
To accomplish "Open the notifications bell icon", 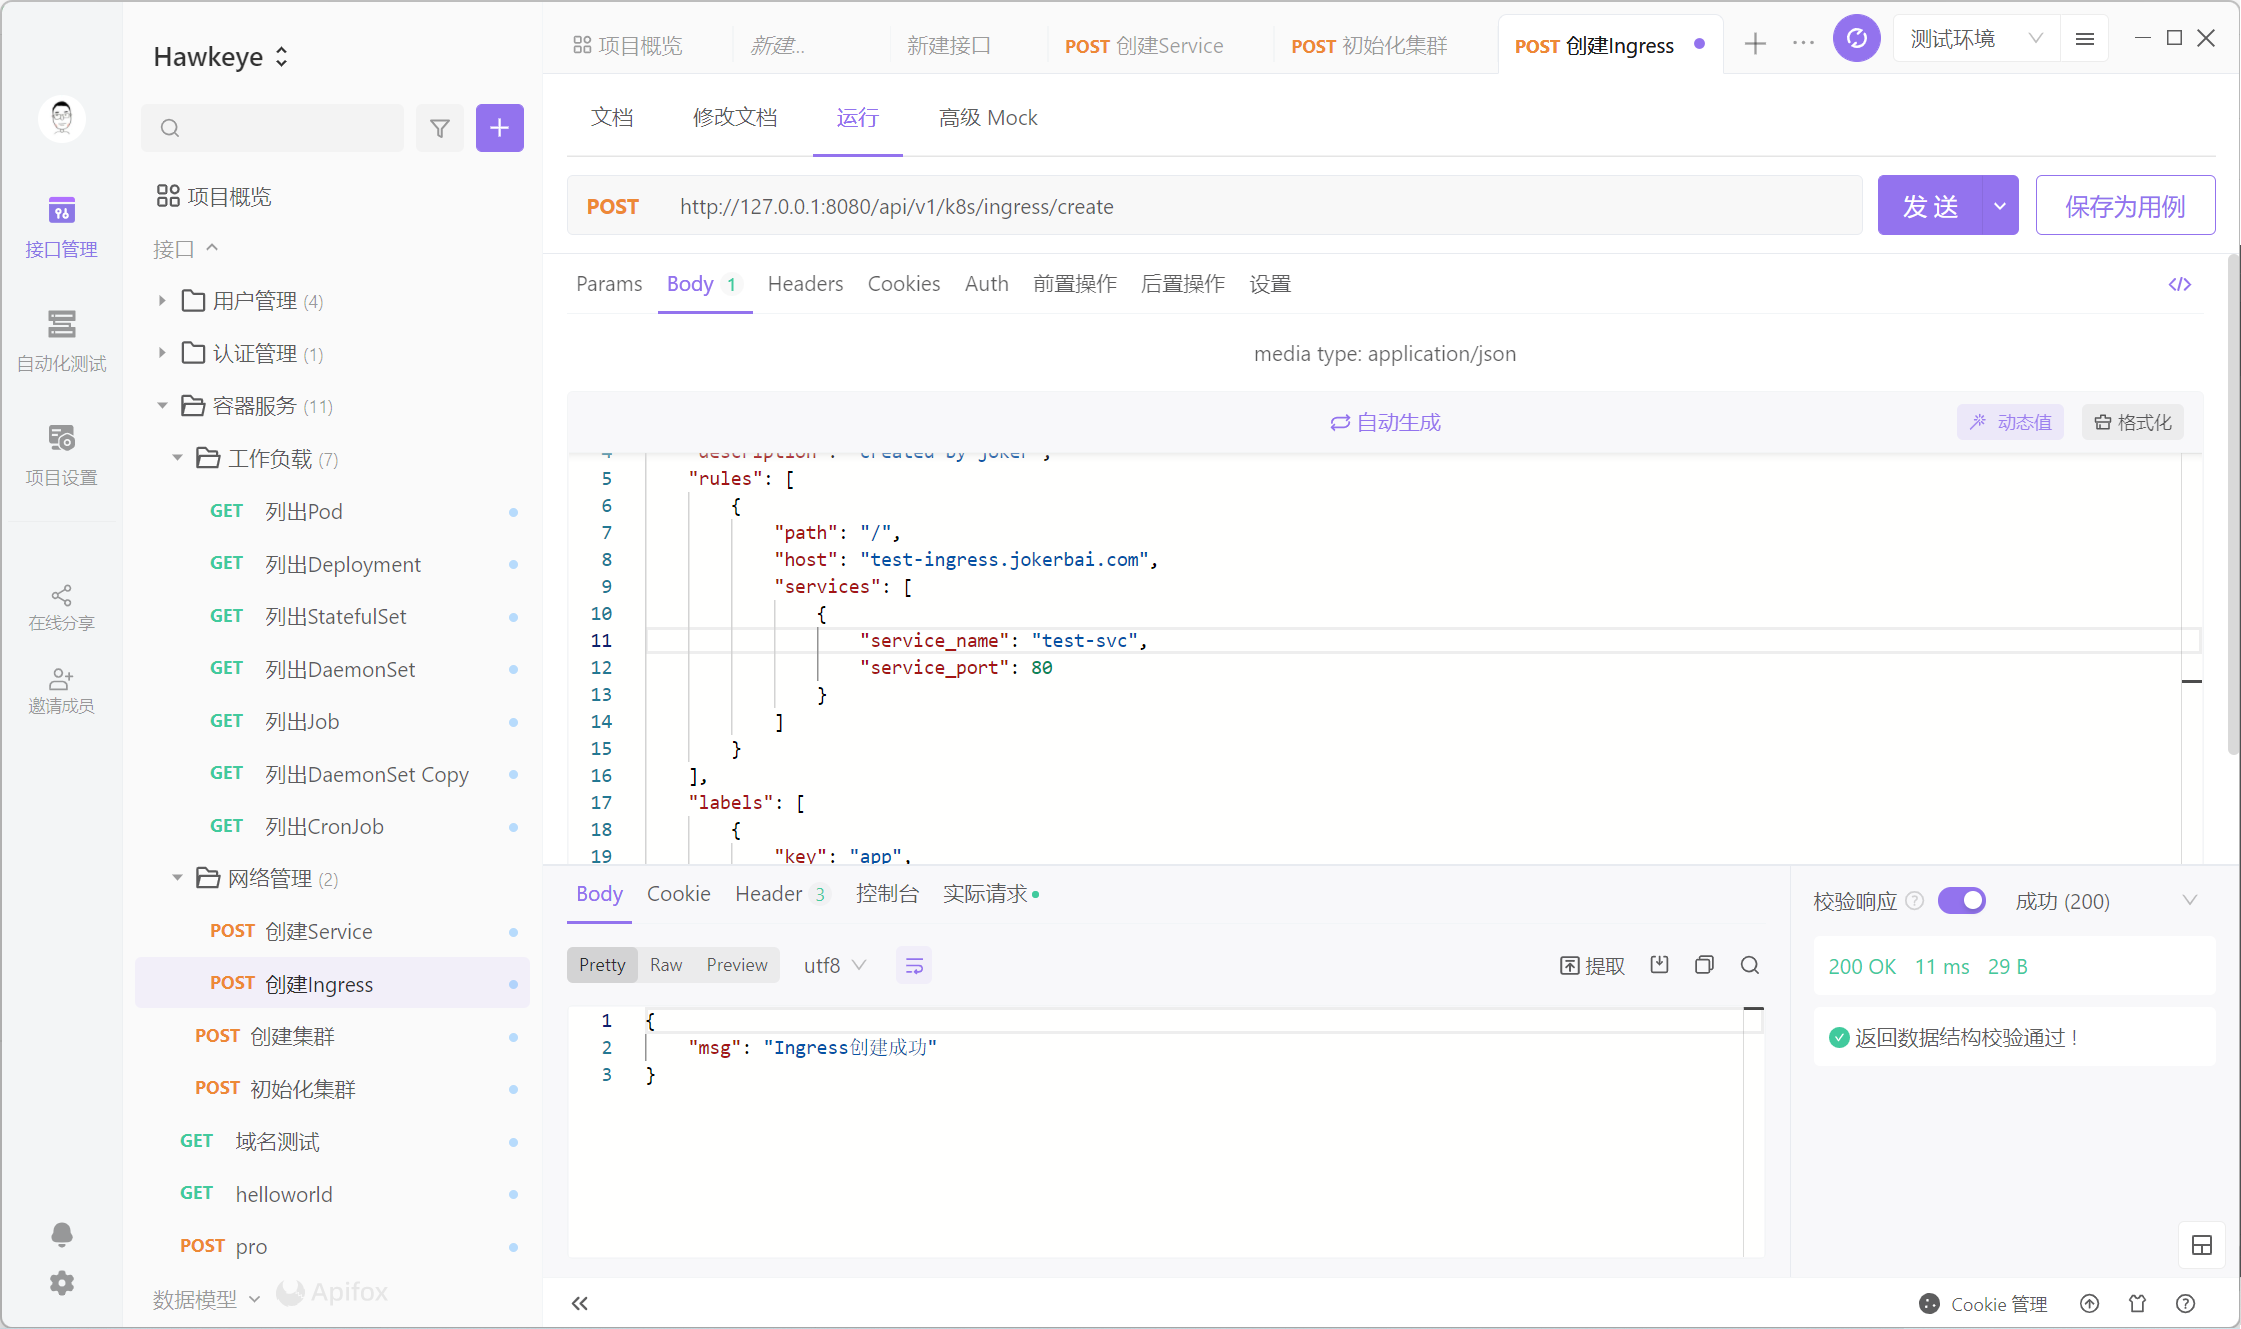I will (x=62, y=1234).
